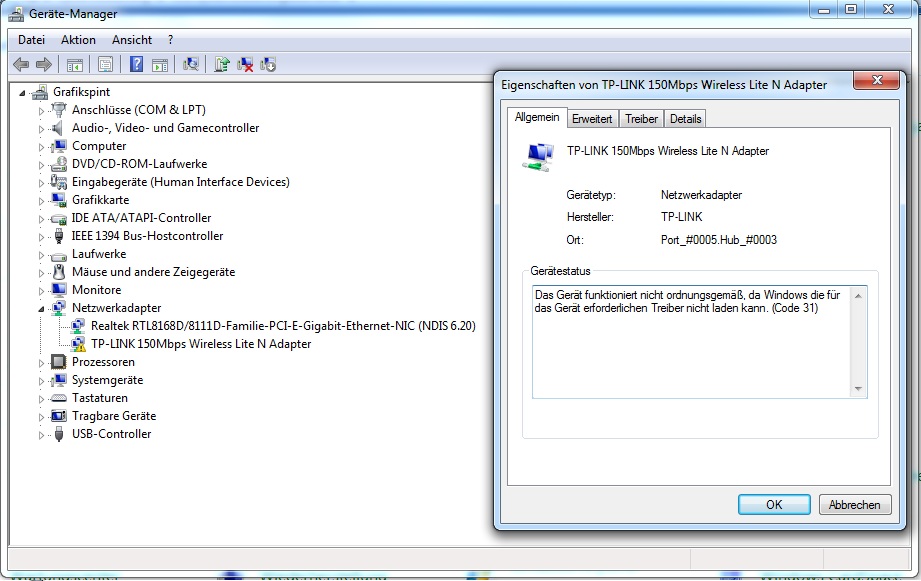
Task: Click the OK button
Action: pyautogui.click(x=774, y=505)
